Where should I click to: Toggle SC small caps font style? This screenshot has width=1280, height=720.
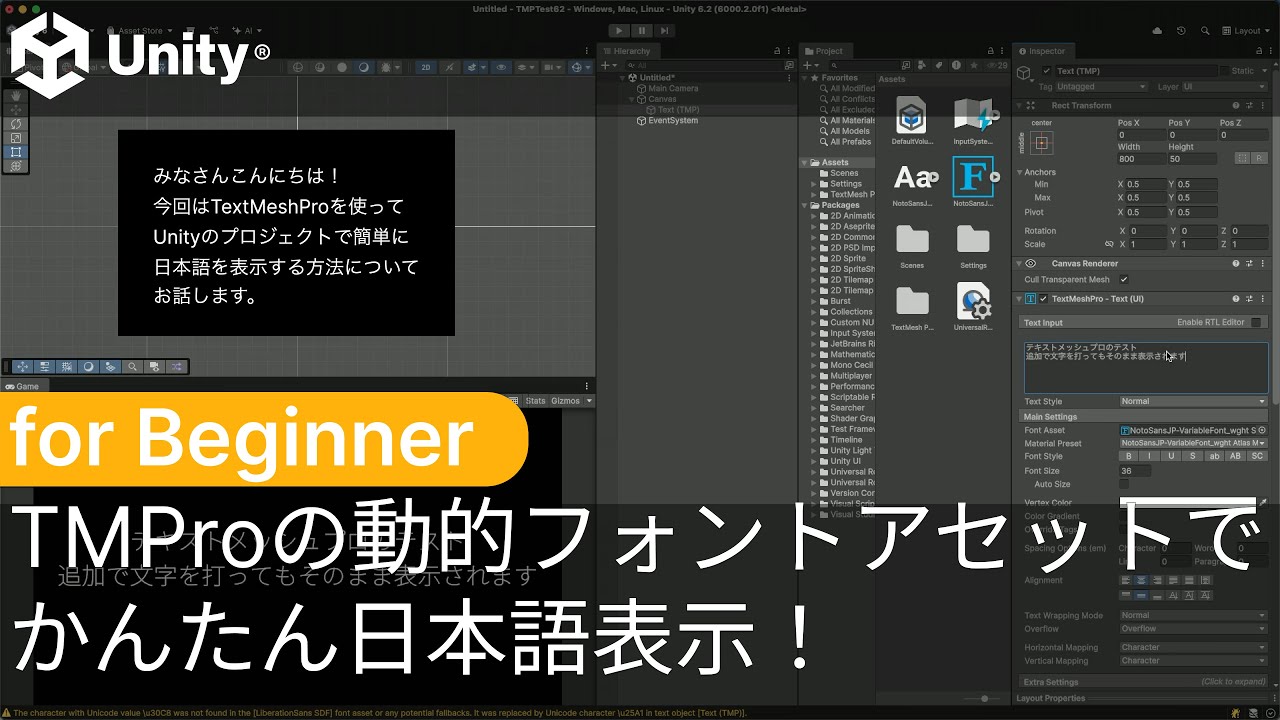(1258, 456)
